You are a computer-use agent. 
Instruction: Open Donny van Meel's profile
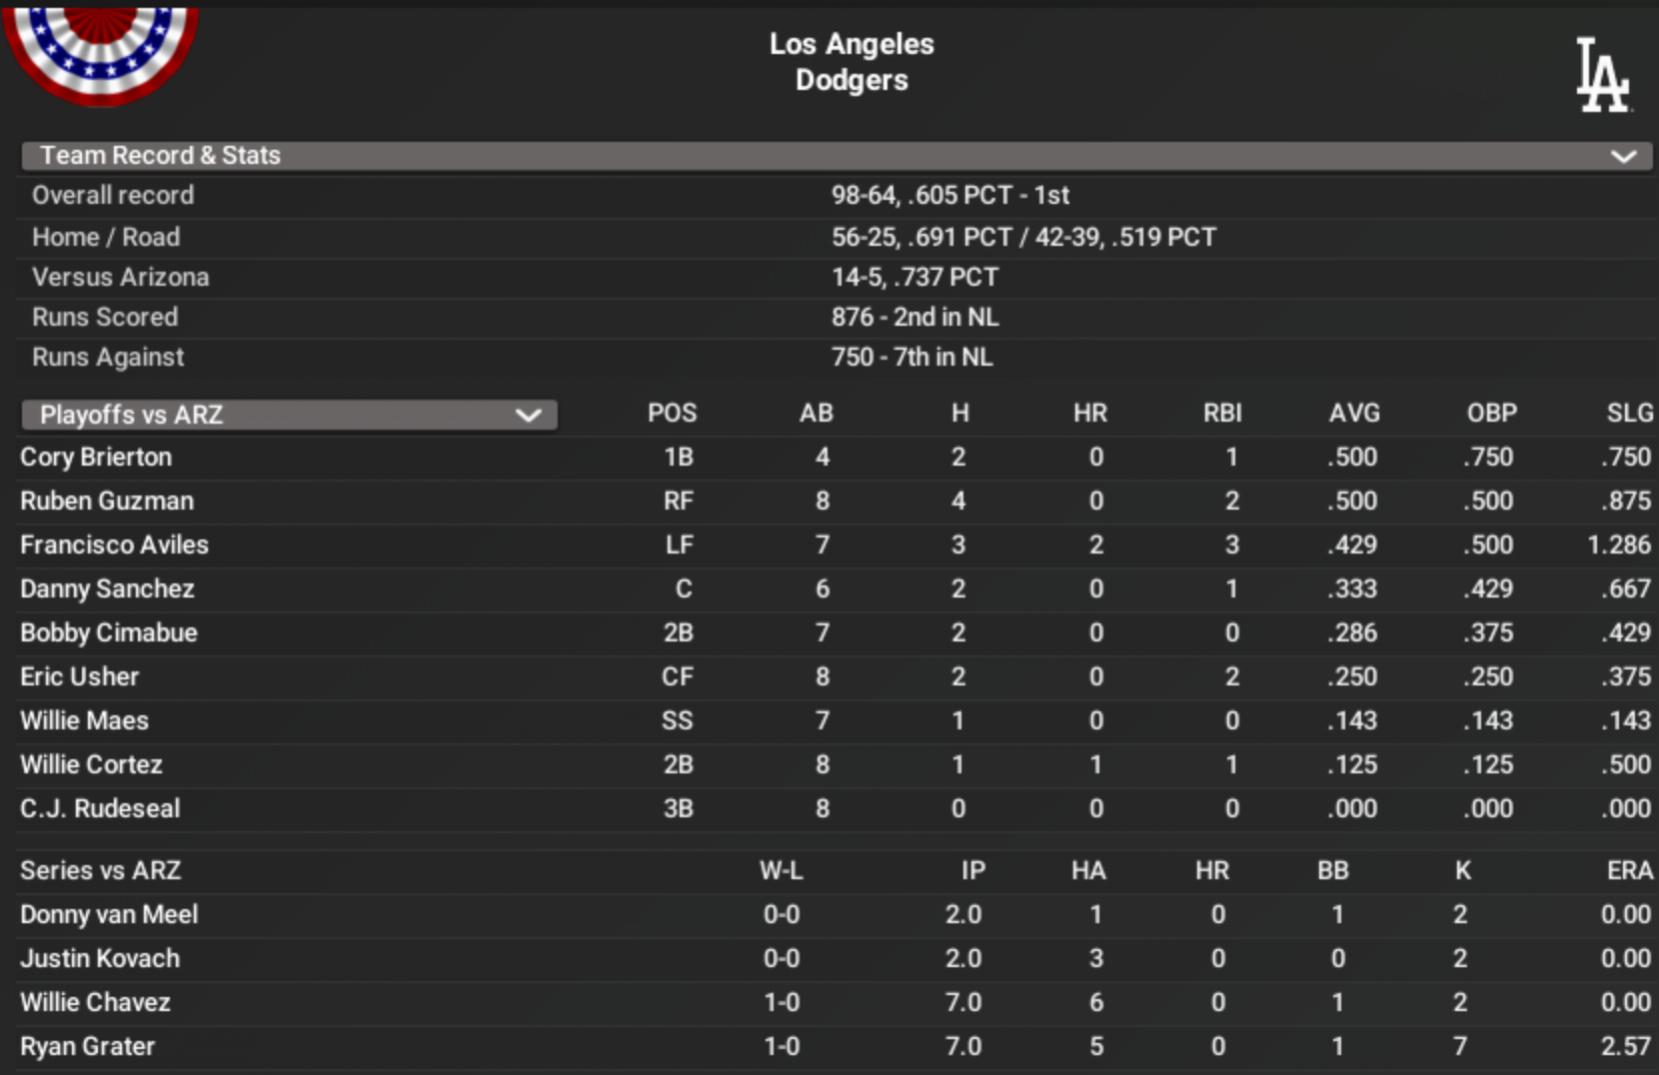[109, 915]
